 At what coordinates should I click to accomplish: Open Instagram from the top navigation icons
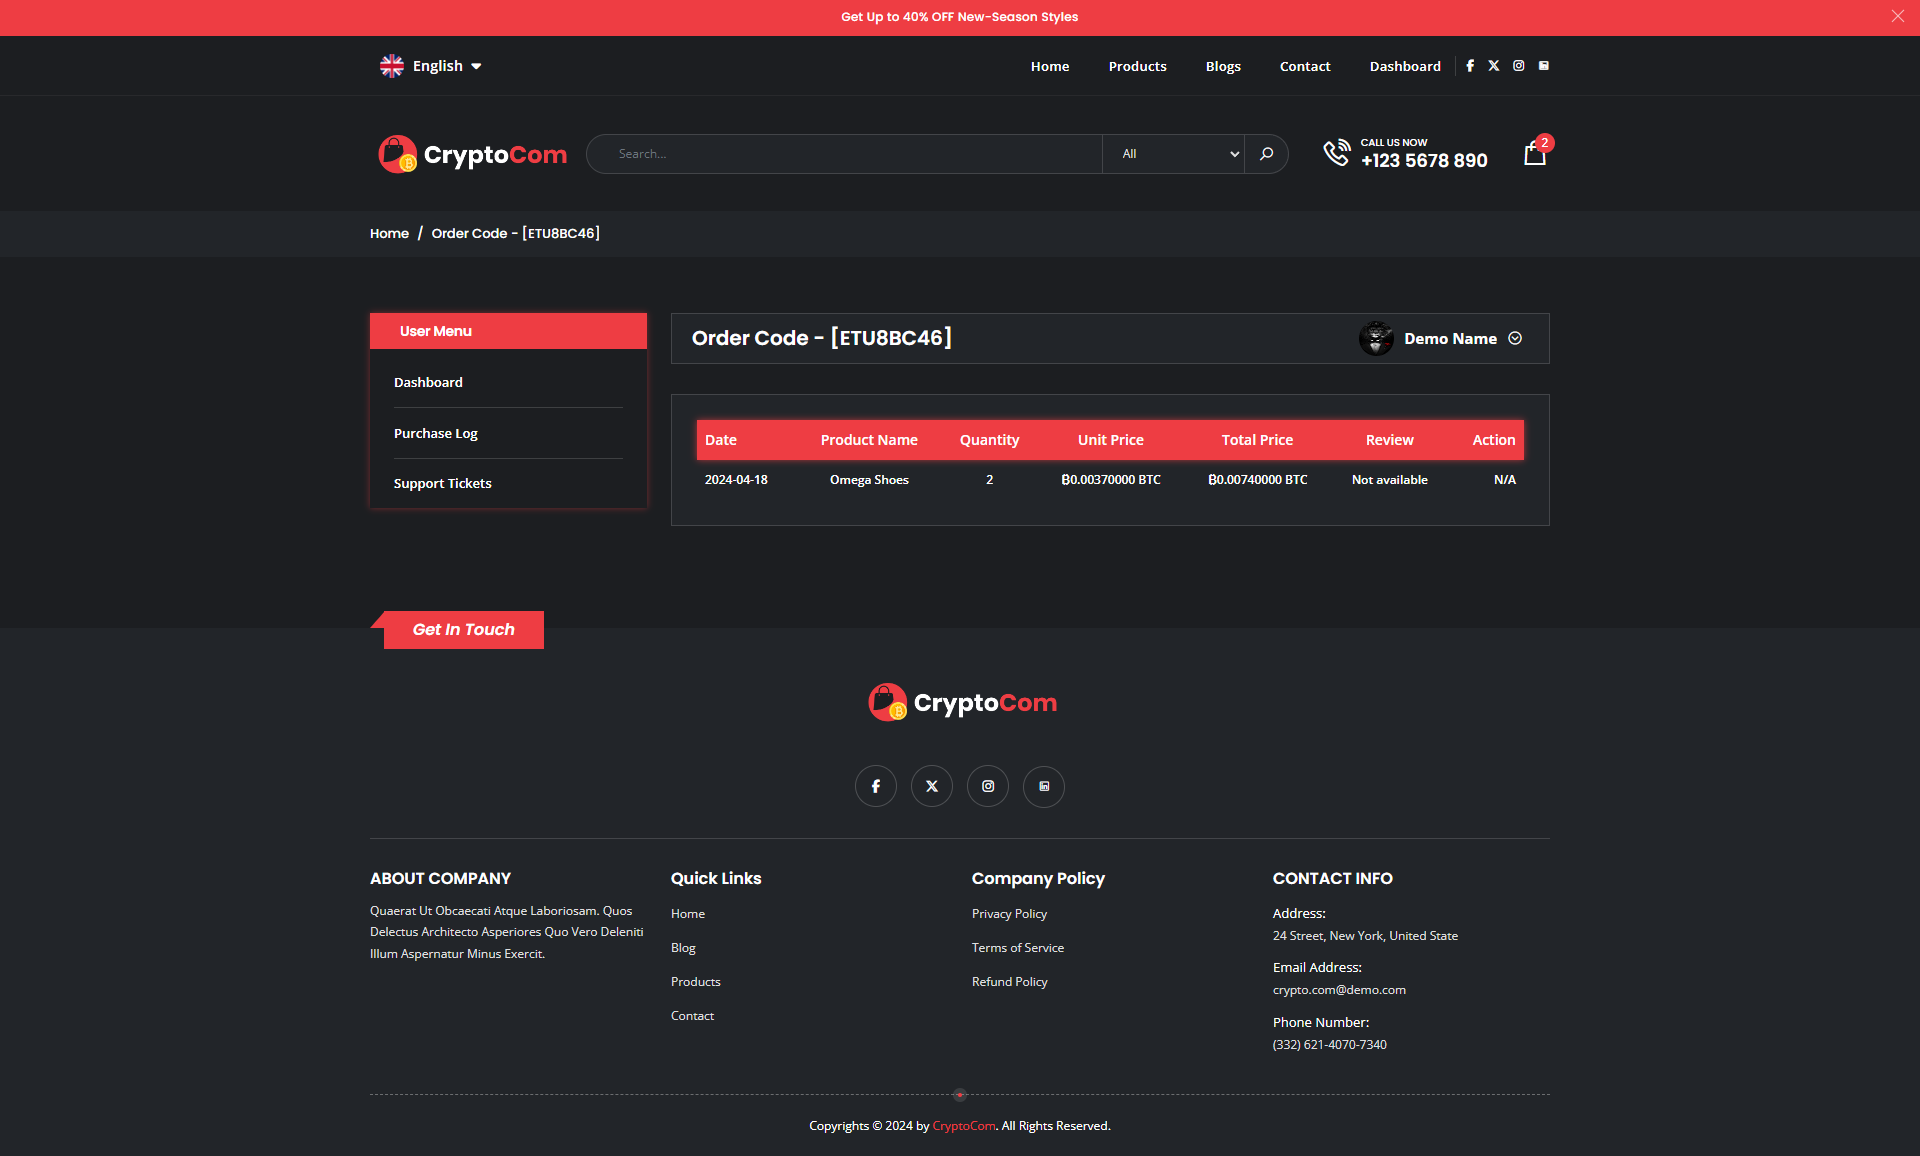pos(1519,66)
